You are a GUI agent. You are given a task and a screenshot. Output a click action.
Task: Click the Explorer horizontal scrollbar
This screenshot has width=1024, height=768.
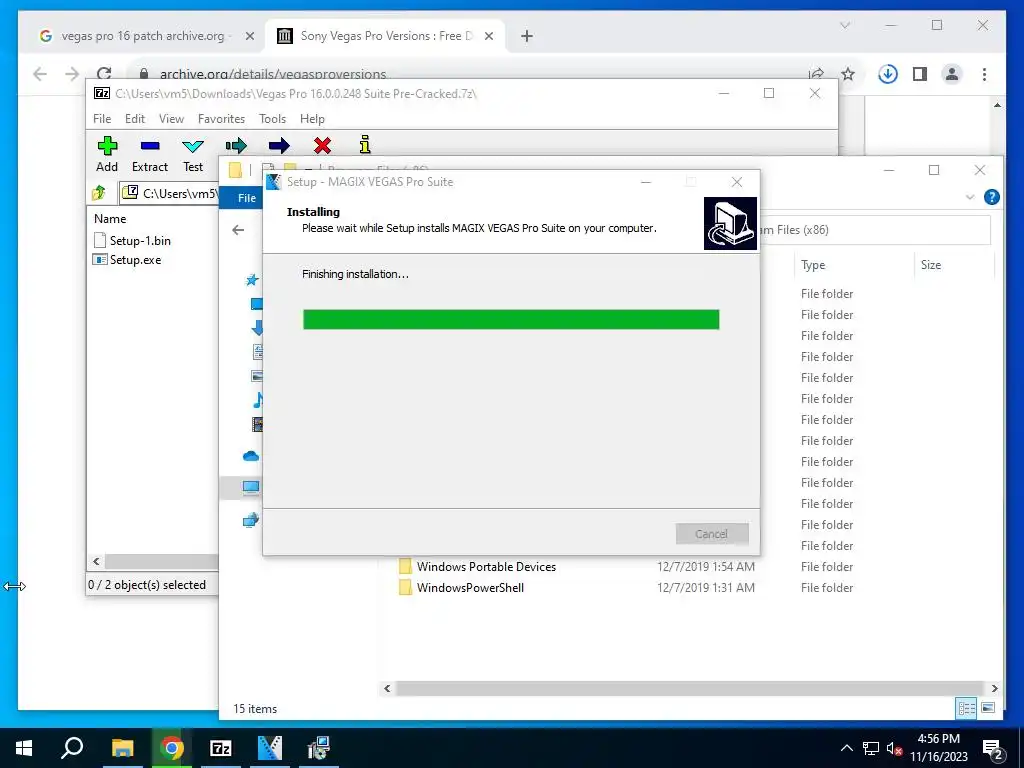coord(690,688)
